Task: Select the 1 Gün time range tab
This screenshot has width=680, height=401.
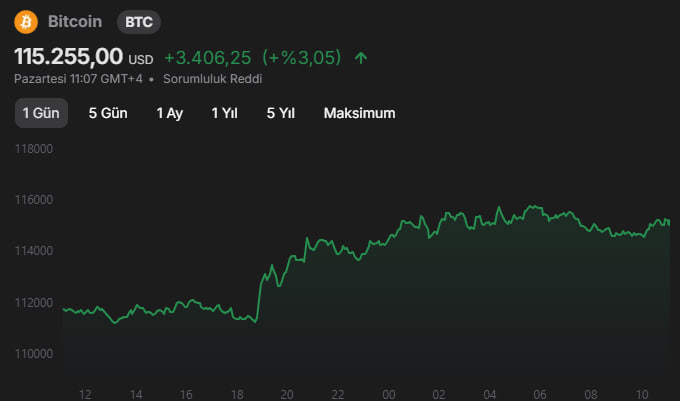Action: (x=41, y=113)
